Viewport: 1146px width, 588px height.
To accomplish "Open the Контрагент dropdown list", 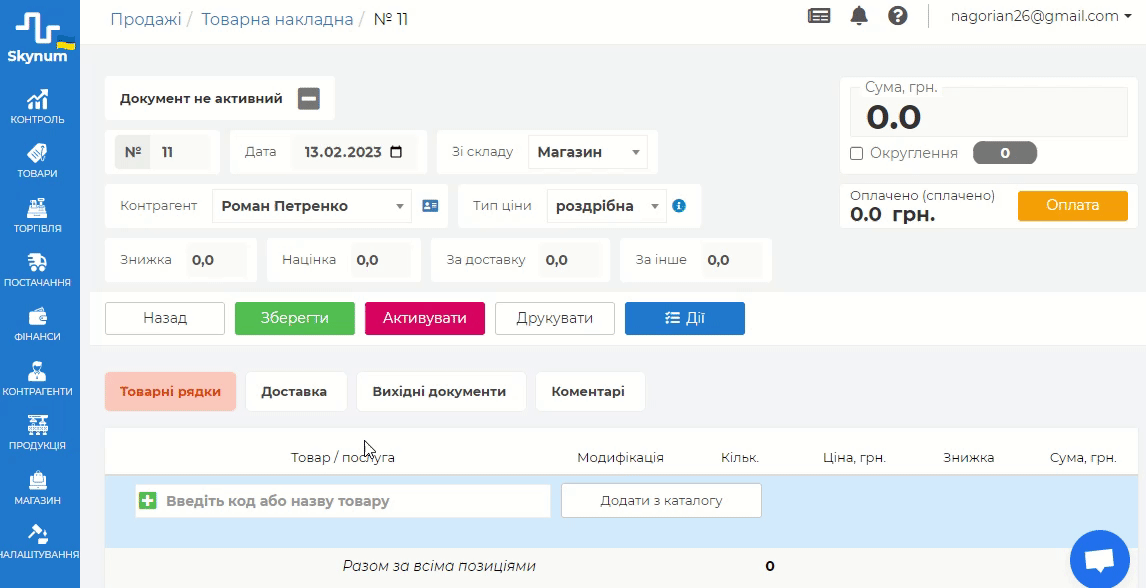I will [400, 206].
